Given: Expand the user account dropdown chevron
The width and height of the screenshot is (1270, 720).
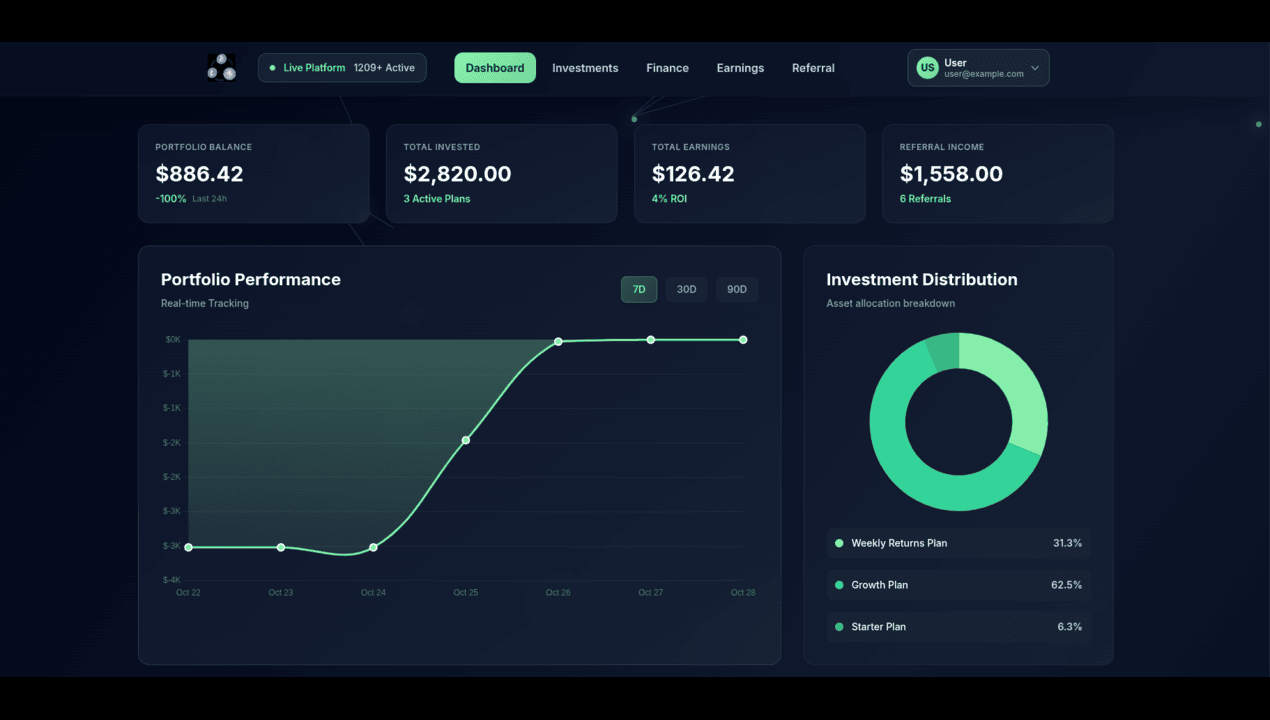Looking at the screenshot, I should tap(1035, 68).
